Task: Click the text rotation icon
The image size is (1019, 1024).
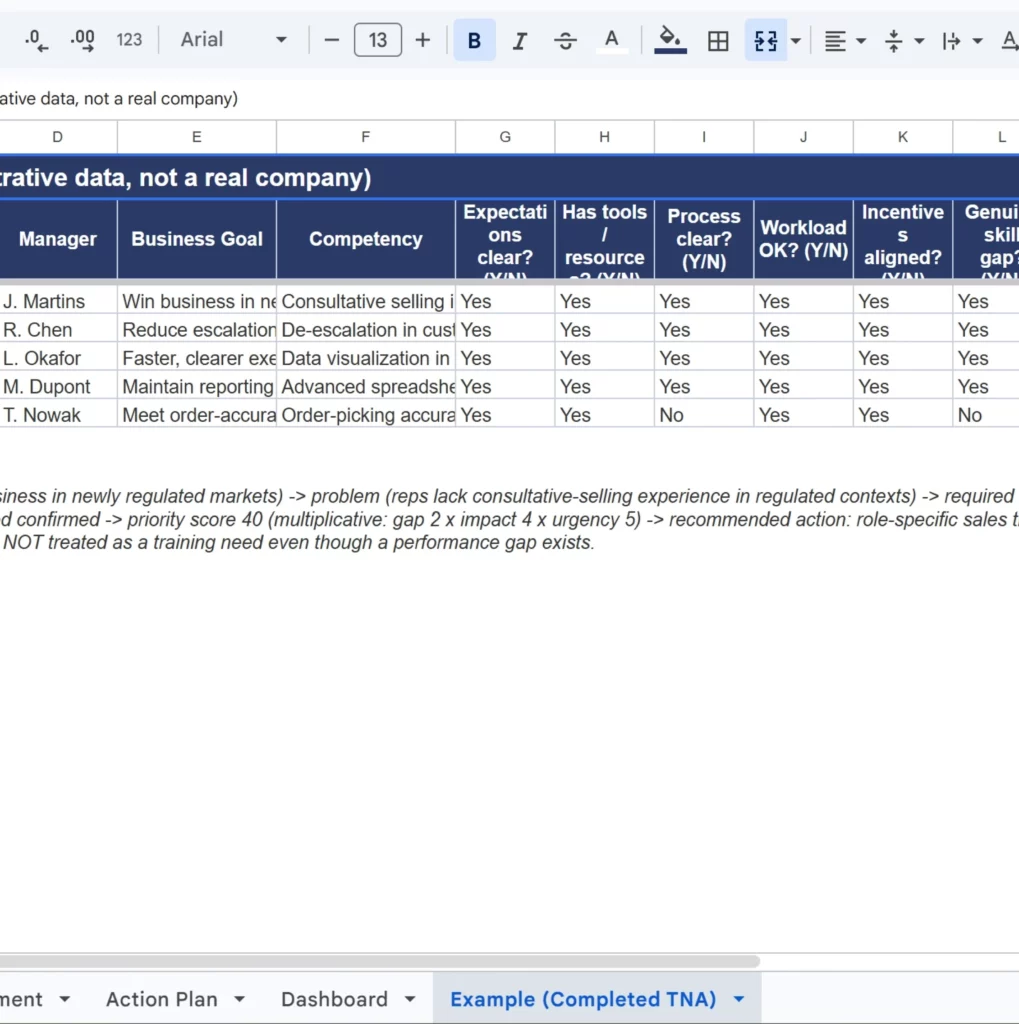Action: coord(1009,40)
